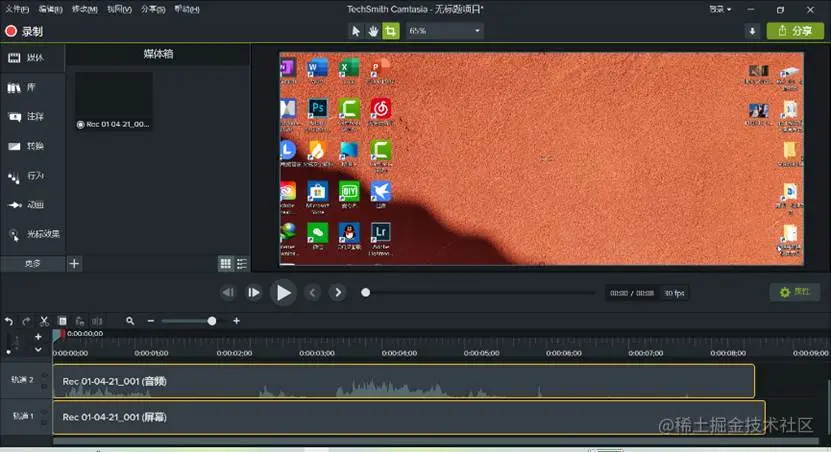Copy the selected clip

(x=63, y=321)
